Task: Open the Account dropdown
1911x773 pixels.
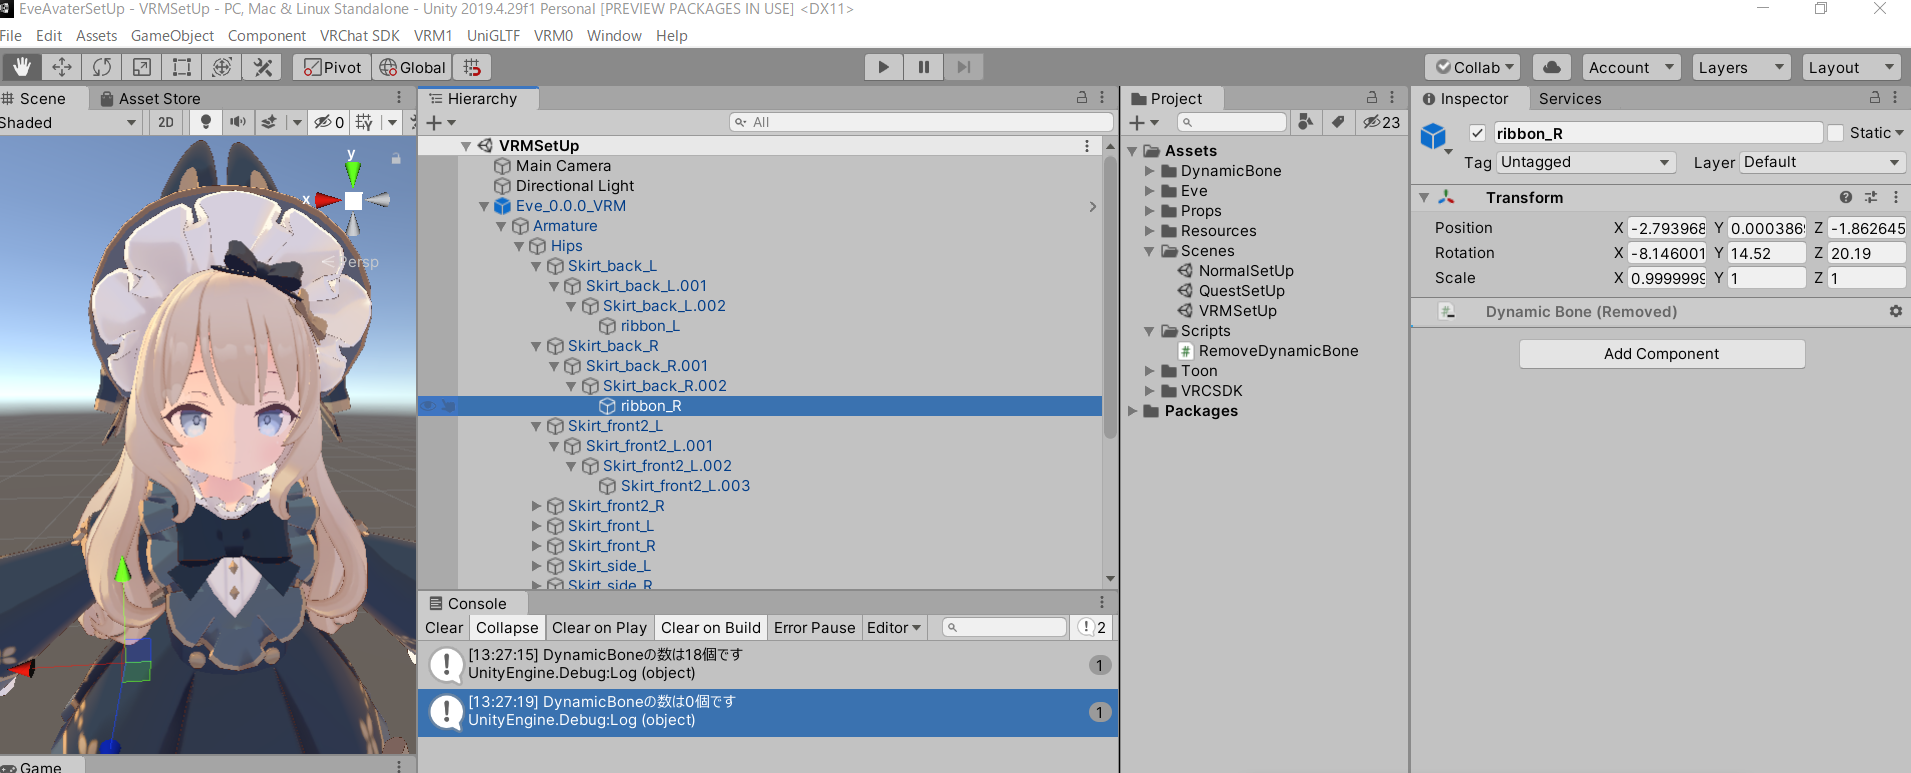Action: (x=1631, y=67)
